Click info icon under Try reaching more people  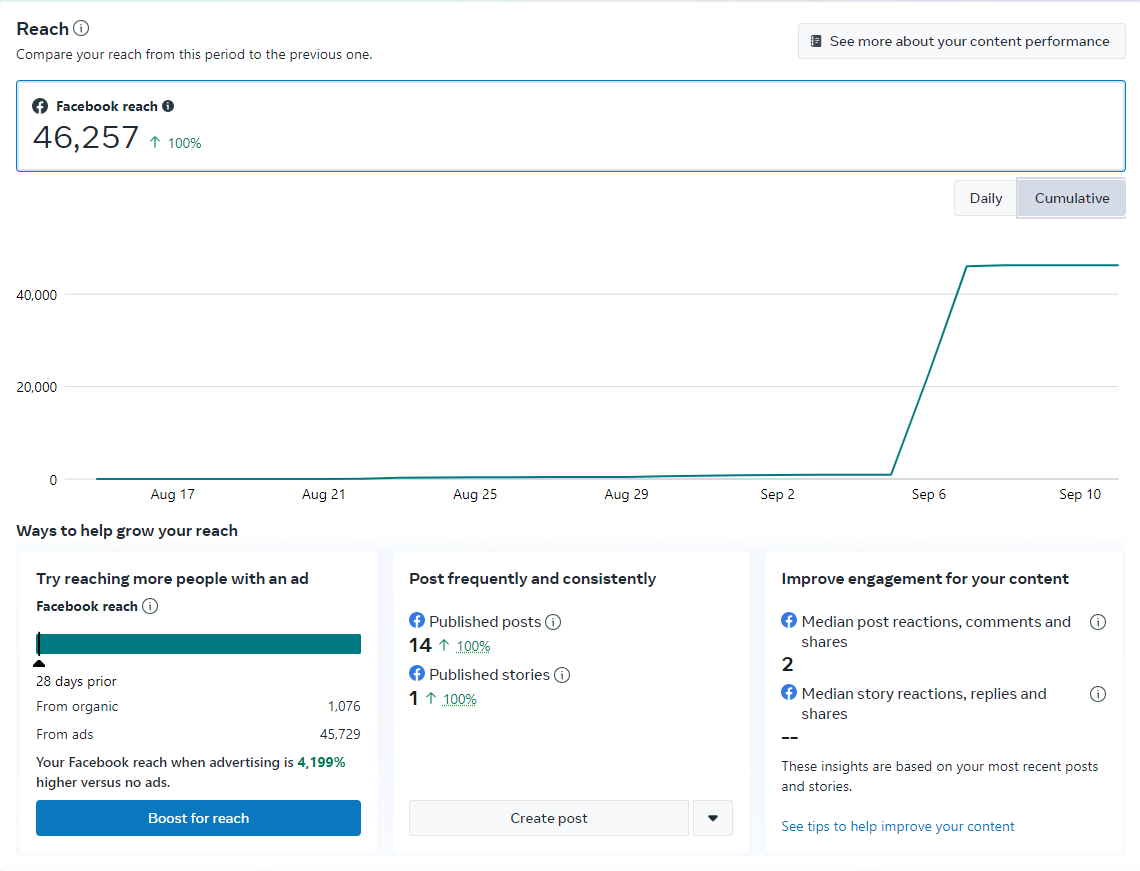tap(150, 606)
